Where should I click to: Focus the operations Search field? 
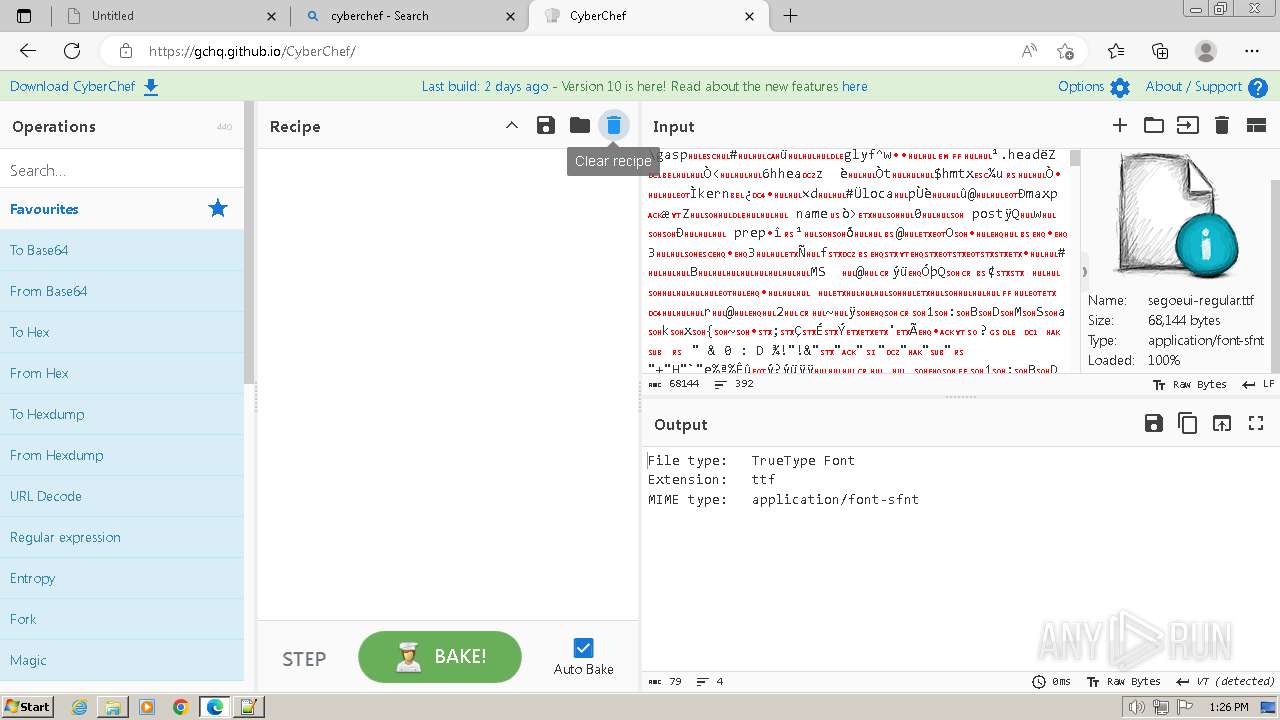[121, 170]
